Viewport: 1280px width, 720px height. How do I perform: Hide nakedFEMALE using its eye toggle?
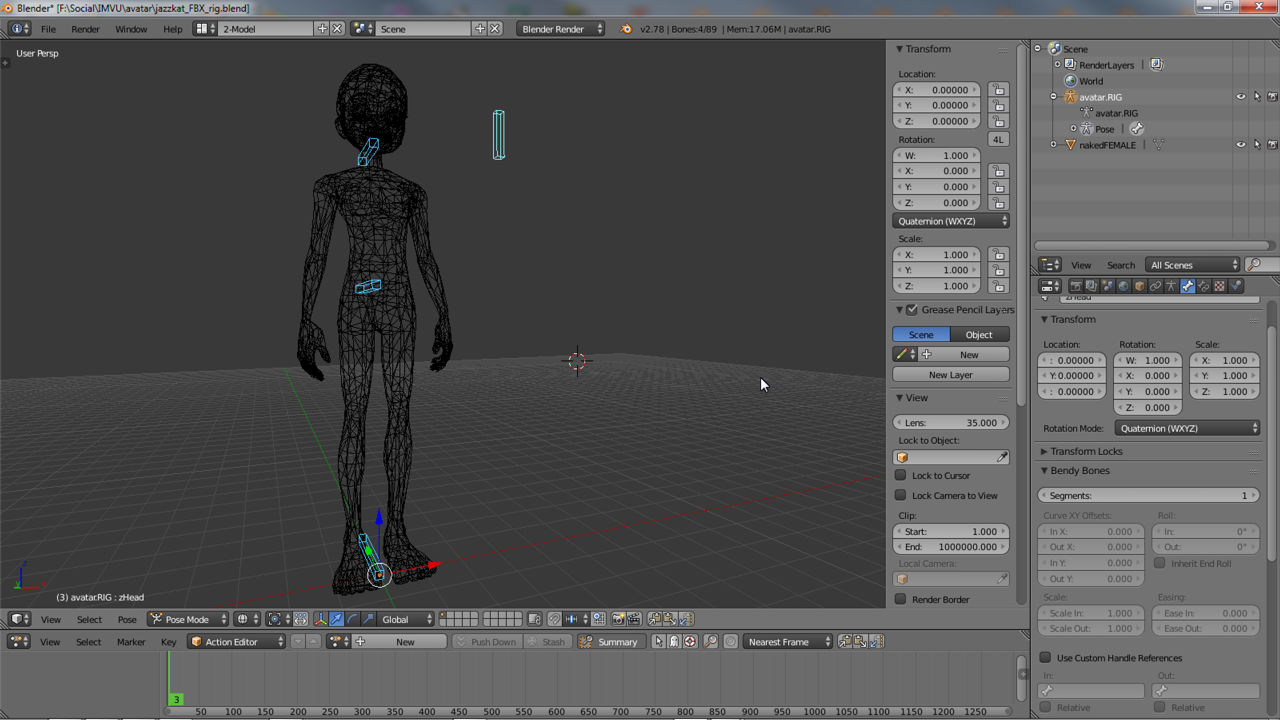click(x=1241, y=143)
